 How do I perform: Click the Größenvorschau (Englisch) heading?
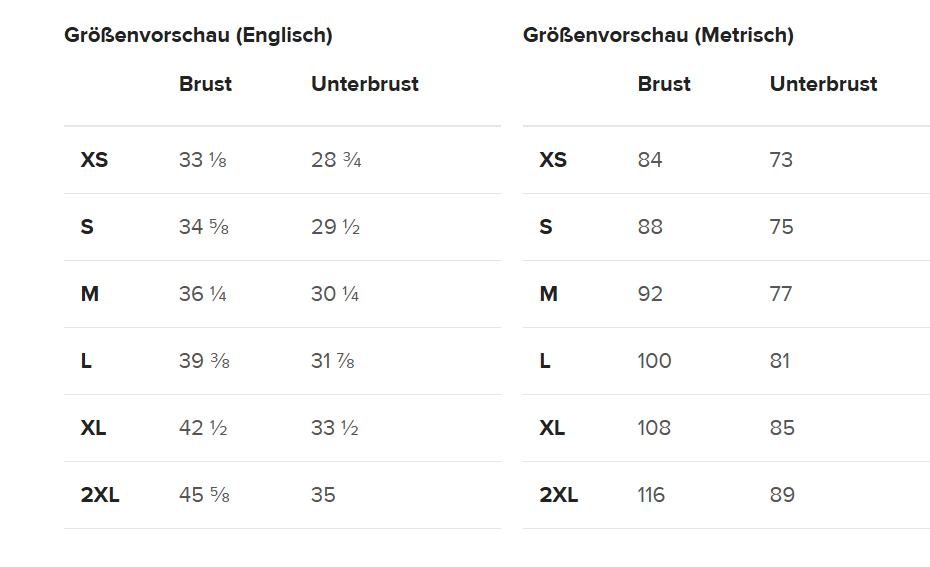(x=198, y=35)
